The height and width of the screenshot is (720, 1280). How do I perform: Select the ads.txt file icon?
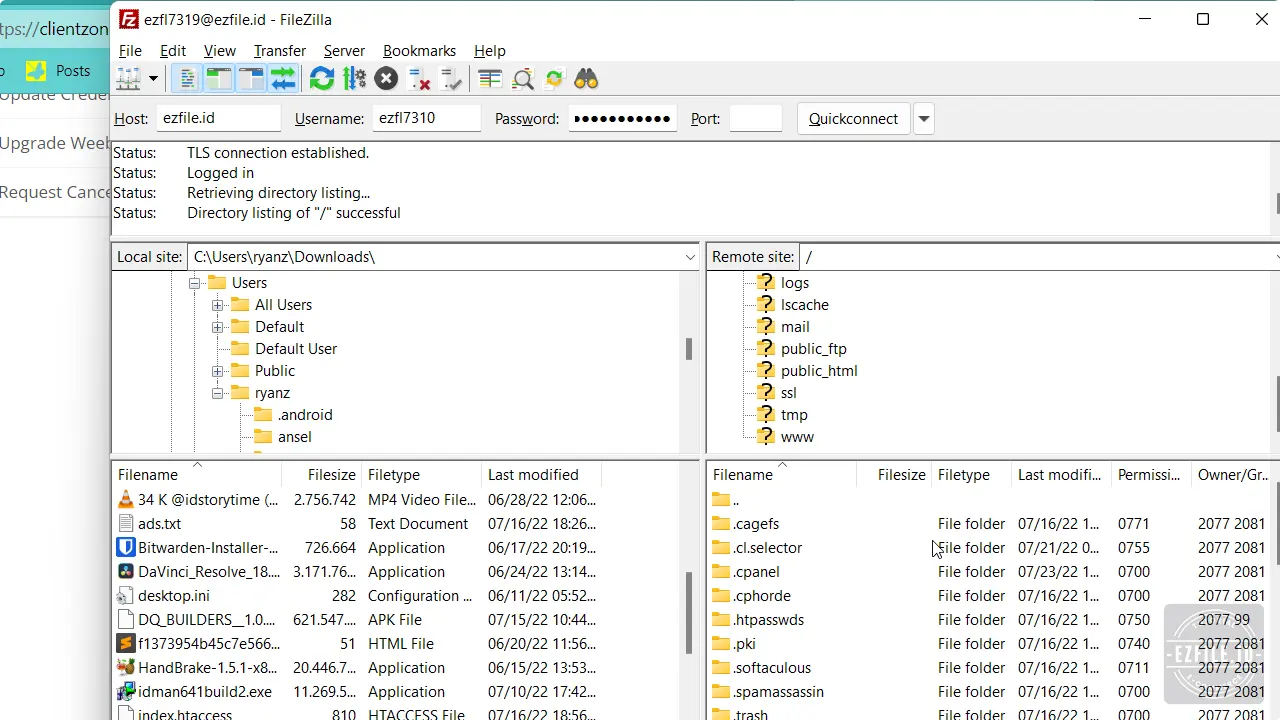pos(126,524)
